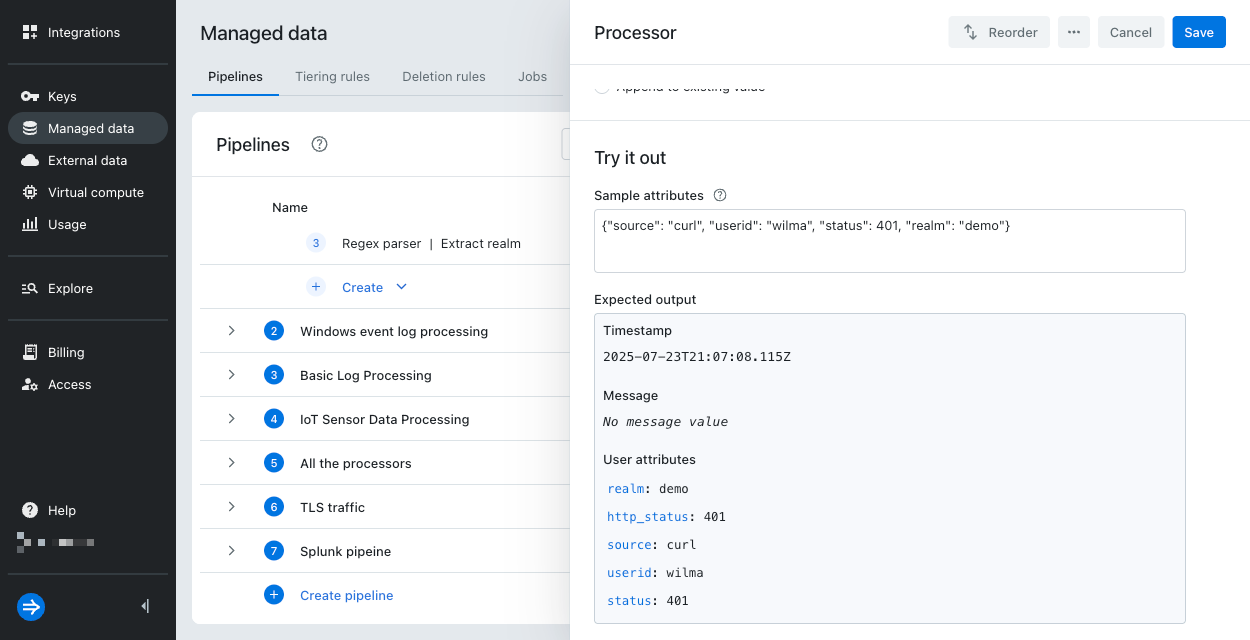Open Pipelines help tooltip icon
Screen dimensions: 1250x640
point(319,144)
